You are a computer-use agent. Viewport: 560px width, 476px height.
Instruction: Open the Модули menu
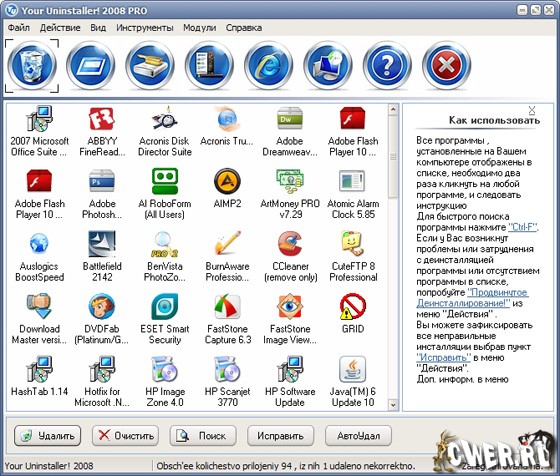pos(199,28)
